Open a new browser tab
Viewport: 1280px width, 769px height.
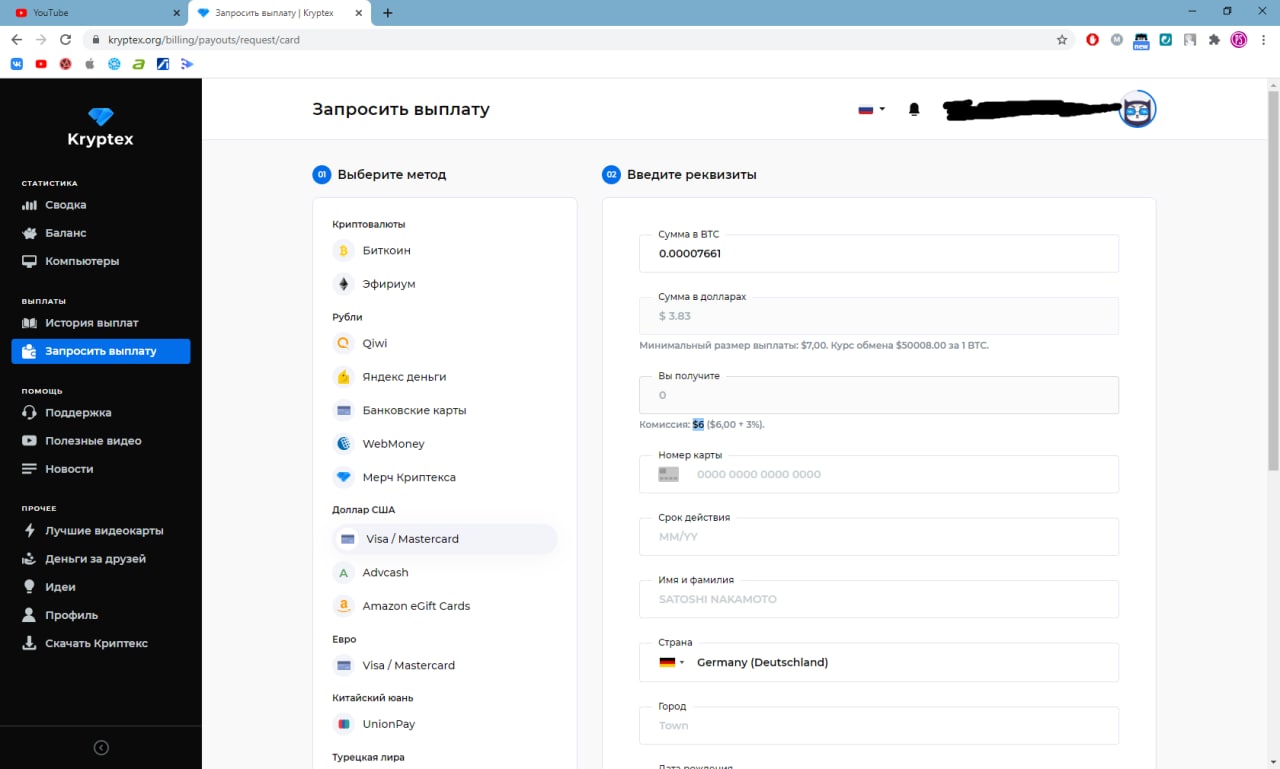(388, 13)
